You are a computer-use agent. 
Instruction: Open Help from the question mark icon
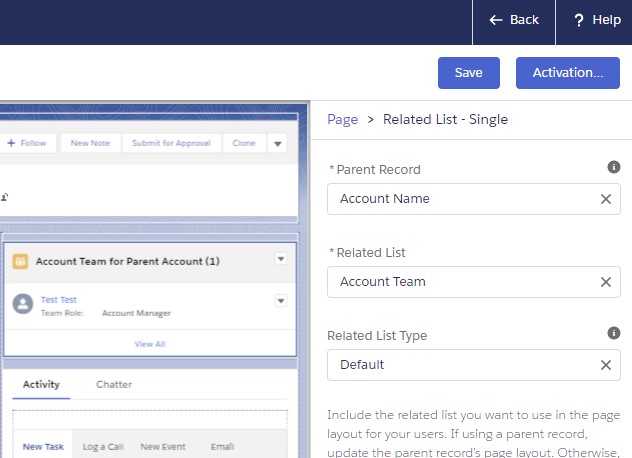tap(579, 20)
